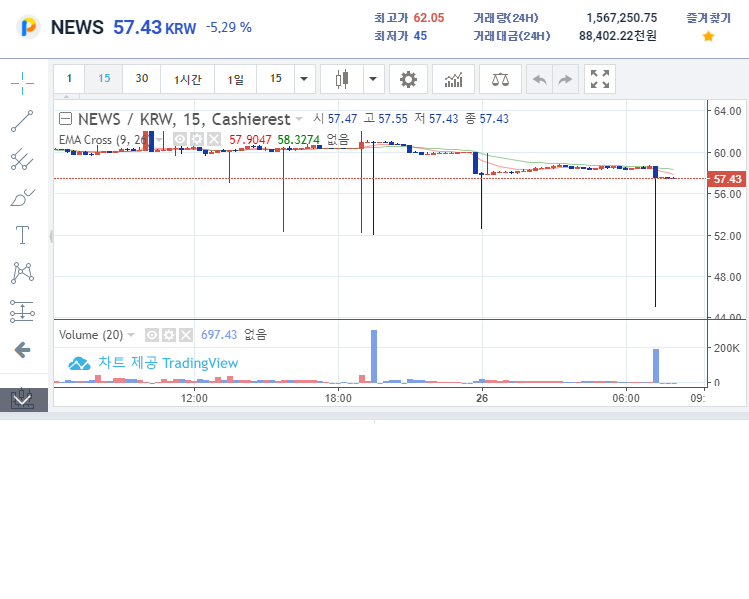Hide the Volume indicator with eye icon
Viewport: 749px width, 599px height.
152,335
